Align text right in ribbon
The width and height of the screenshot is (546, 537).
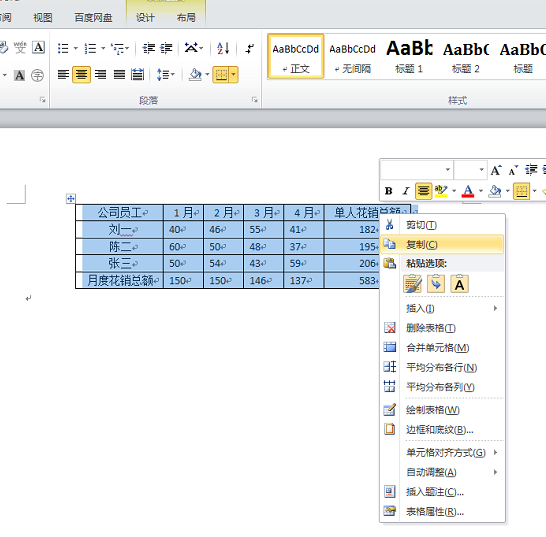(x=101, y=75)
